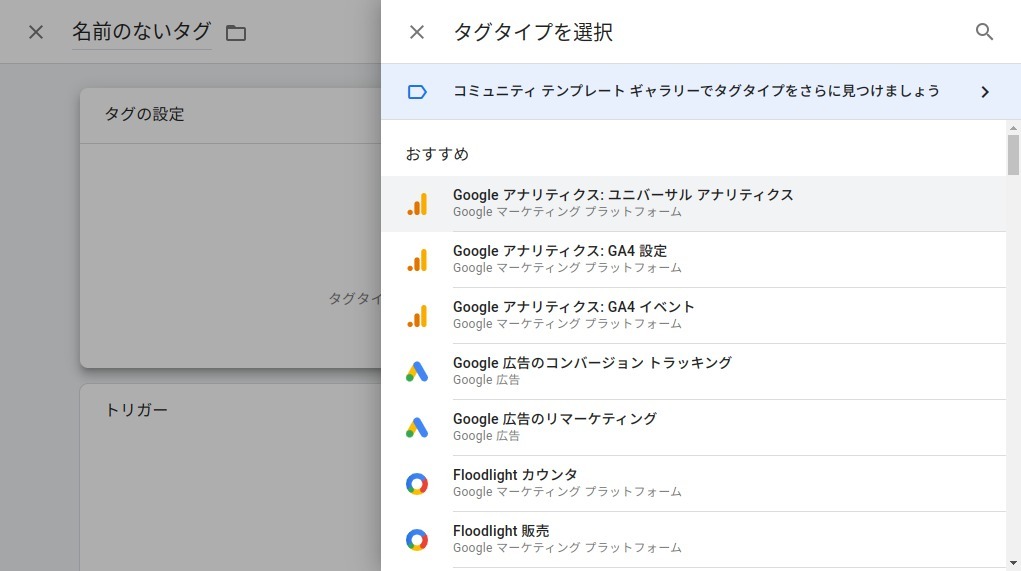Close the タグタイプを選択 panel with X
Viewport: 1021px width, 571px height.
coord(417,32)
